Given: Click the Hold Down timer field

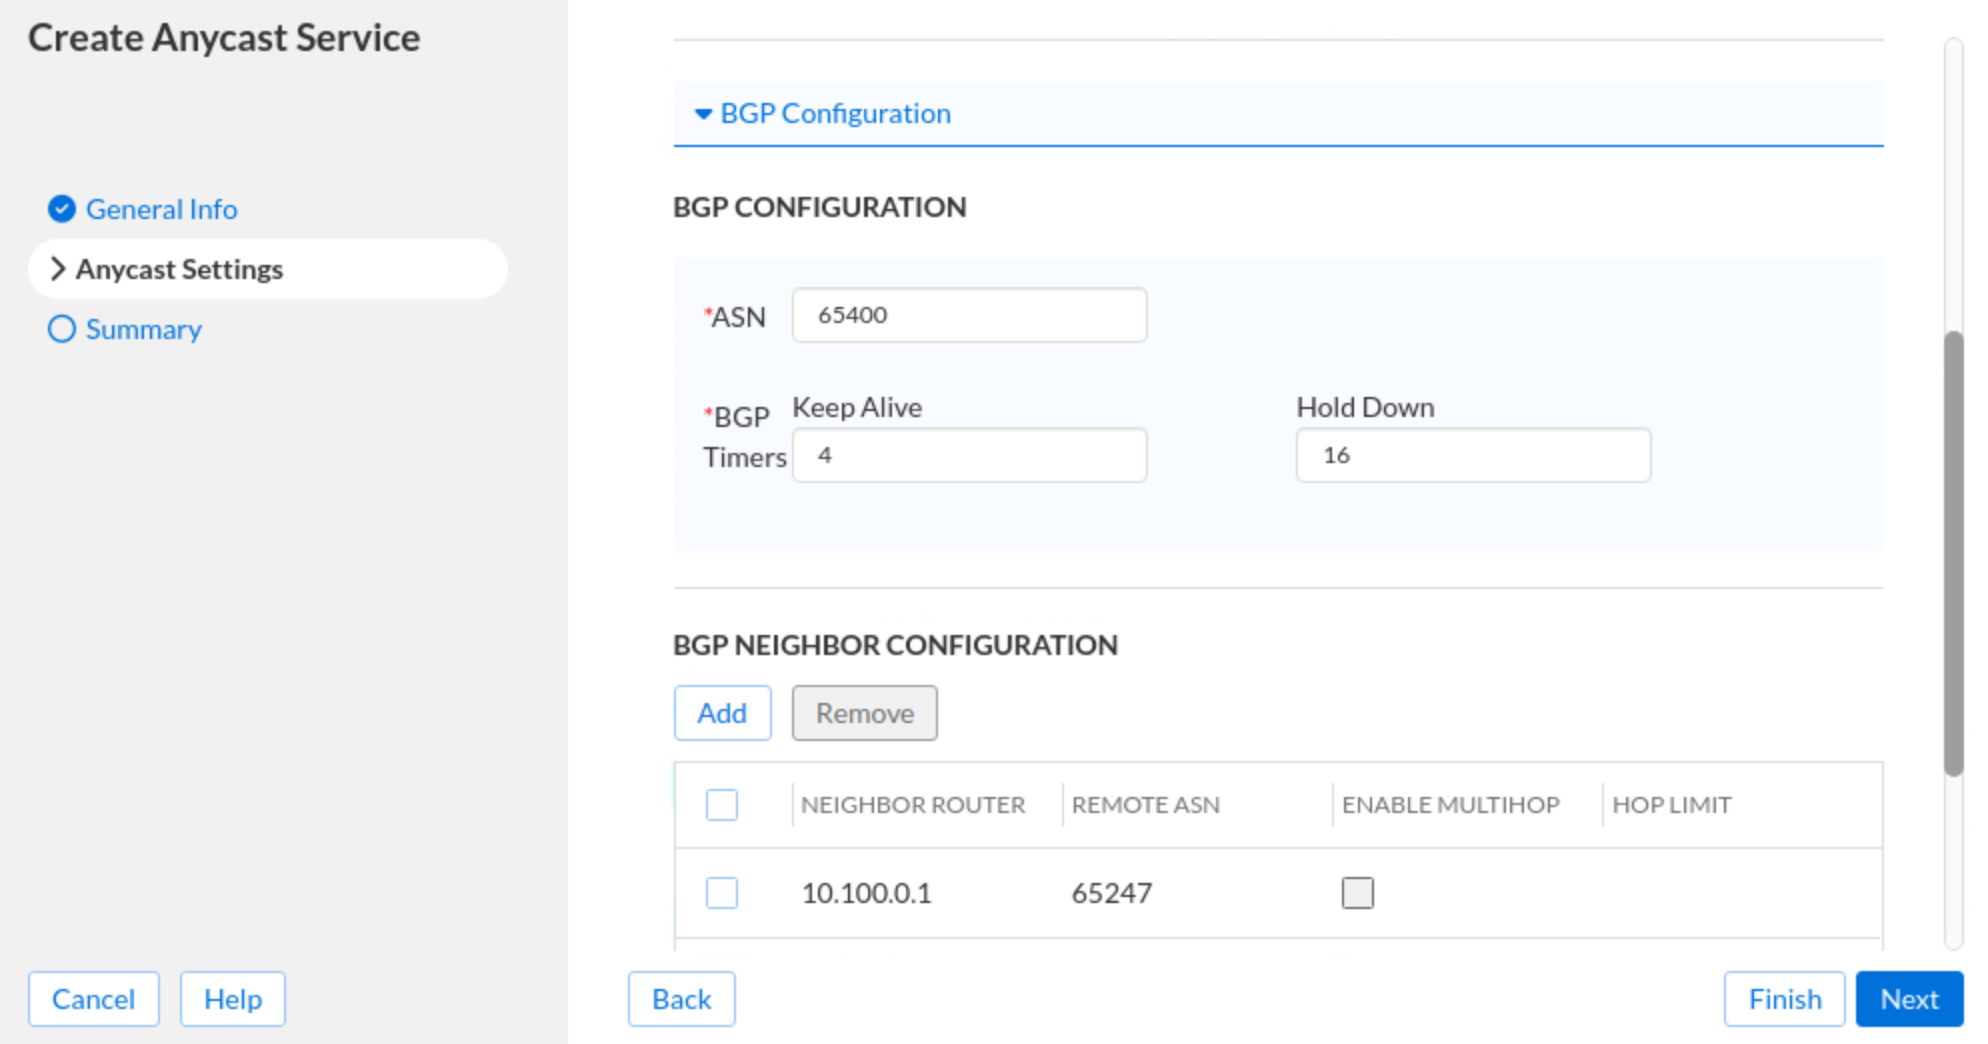Looking at the screenshot, I should tap(1472, 455).
